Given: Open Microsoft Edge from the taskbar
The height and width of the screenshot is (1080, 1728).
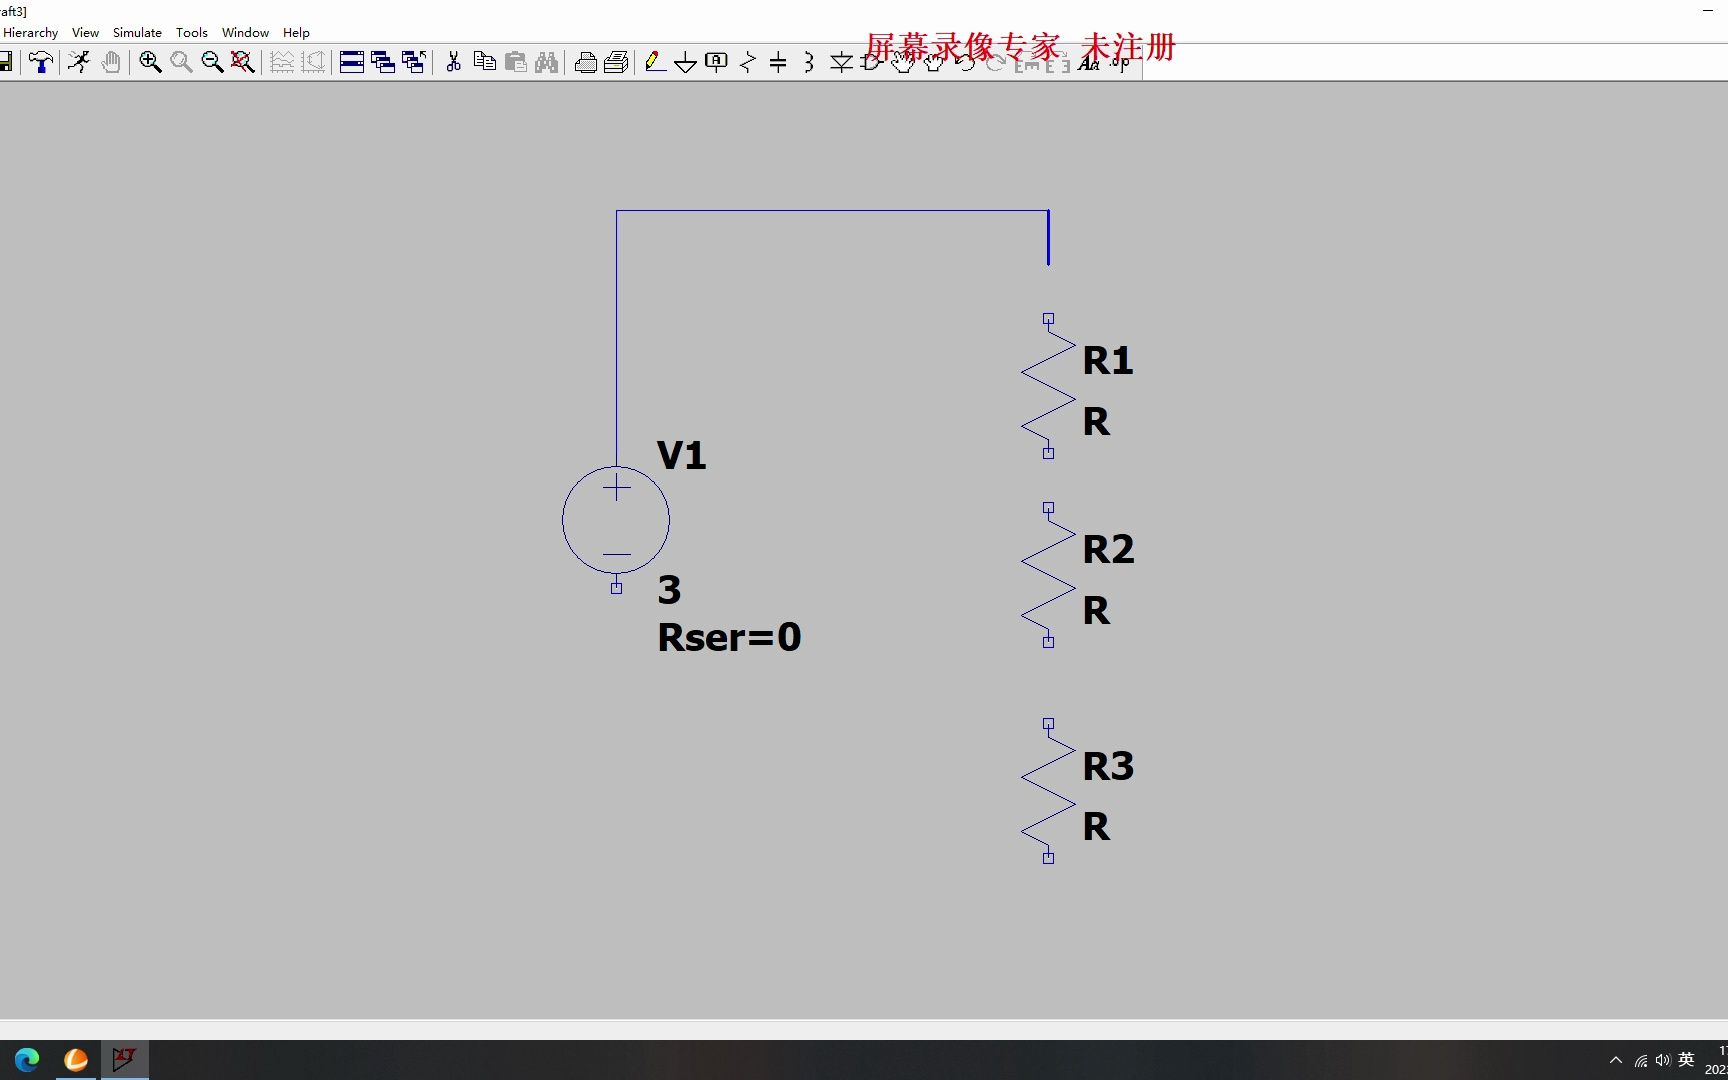Looking at the screenshot, I should tap(27, 1059).
